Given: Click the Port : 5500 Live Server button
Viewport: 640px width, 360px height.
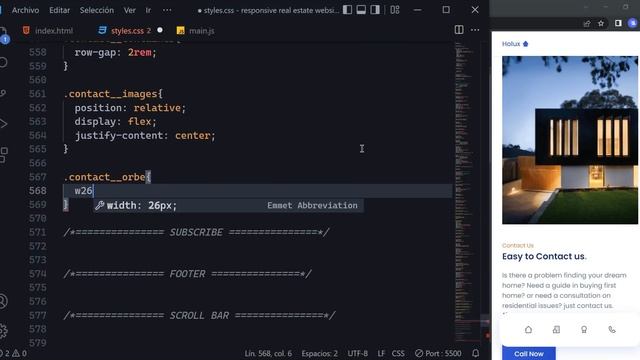Looking at the screenshot, I should click(438, 353).
